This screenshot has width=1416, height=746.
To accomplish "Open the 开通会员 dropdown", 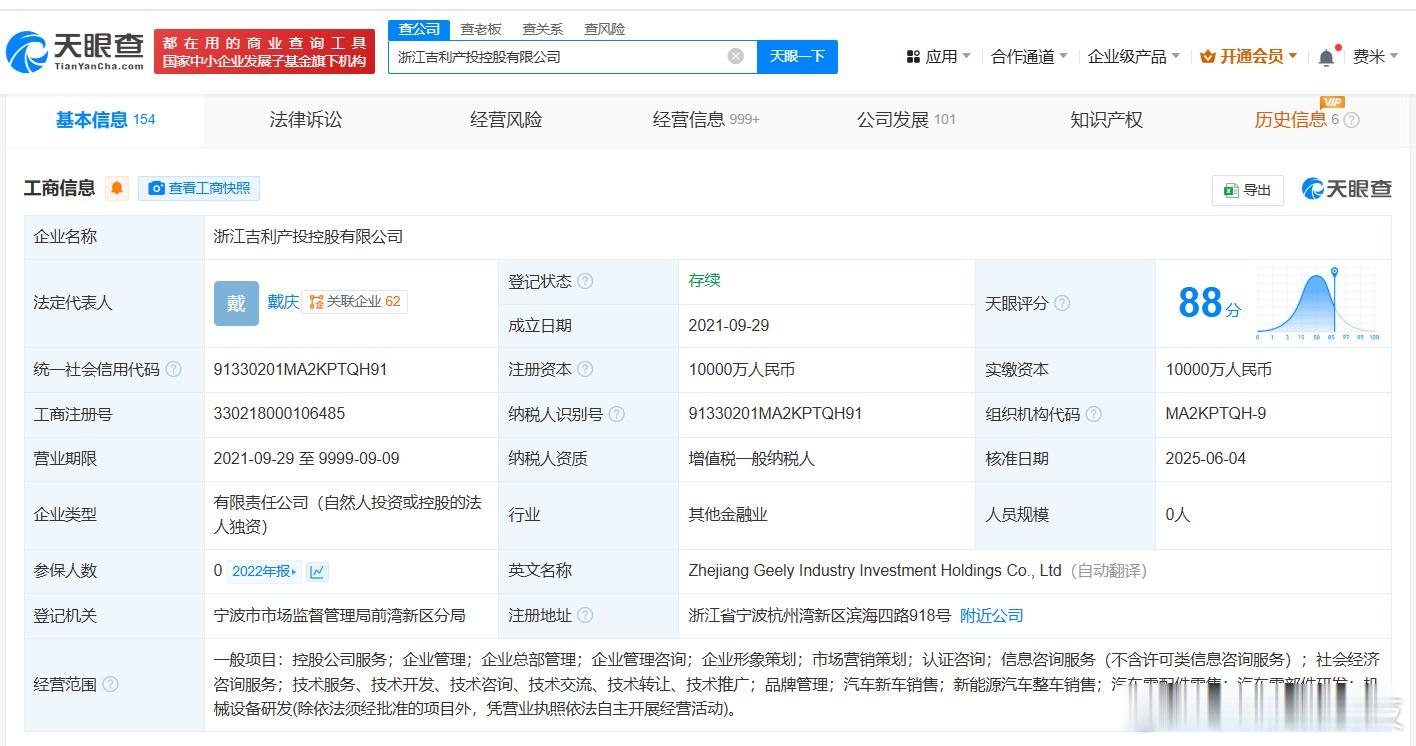I will tap(1249, 57).
